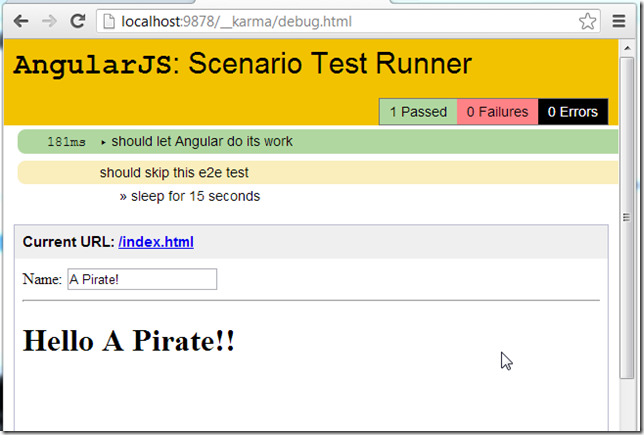Expand the triangle before 'should let Angular do its work'
Image resolution: width=644 pixels, height=435 pixels.
103,142
